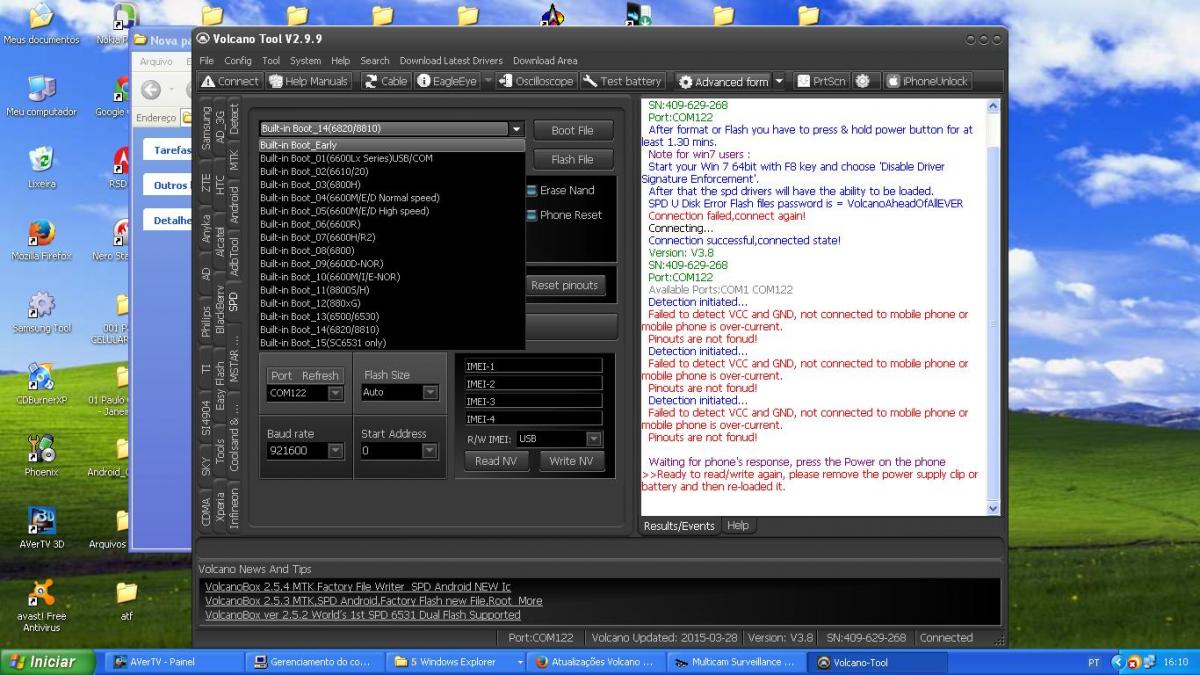Open the Flash Size Auto dropdown
This screenshot has height=675, width=1200.
pyautogui.click(x=430, y=393)
